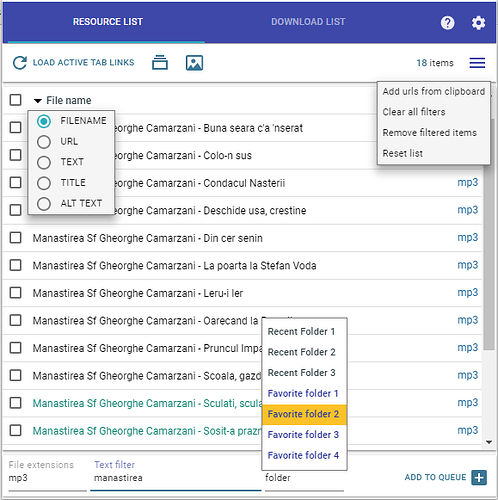Switch to the Download List tab
The image size is (498, 500).
coord(308,22)
